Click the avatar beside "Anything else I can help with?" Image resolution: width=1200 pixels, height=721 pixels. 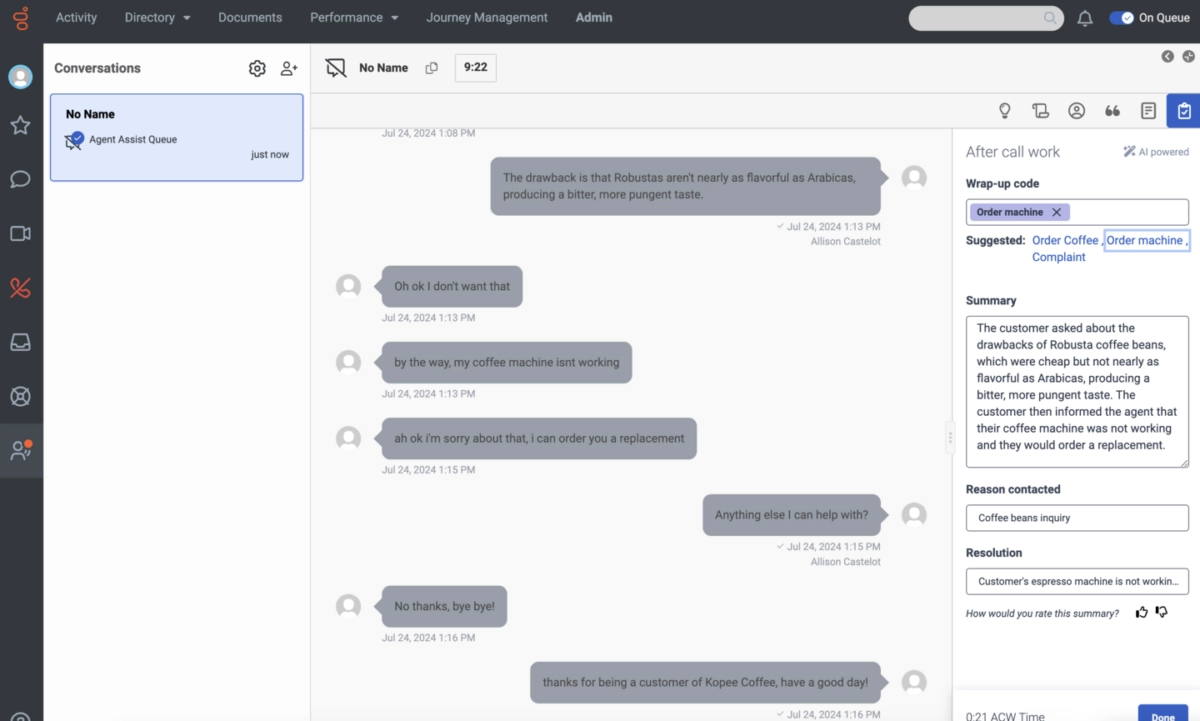pos(914,515)
